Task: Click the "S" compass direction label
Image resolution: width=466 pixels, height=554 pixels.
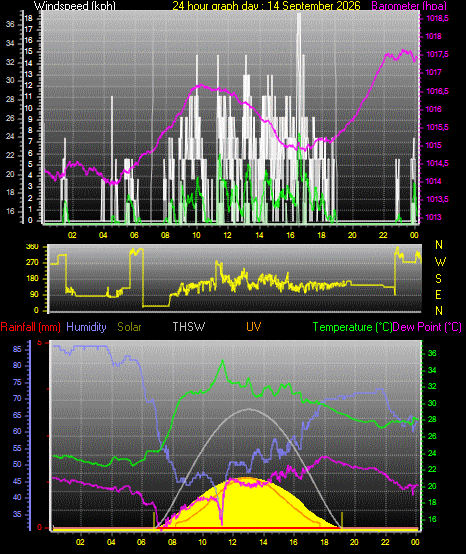Action: [x=438, y=279]
